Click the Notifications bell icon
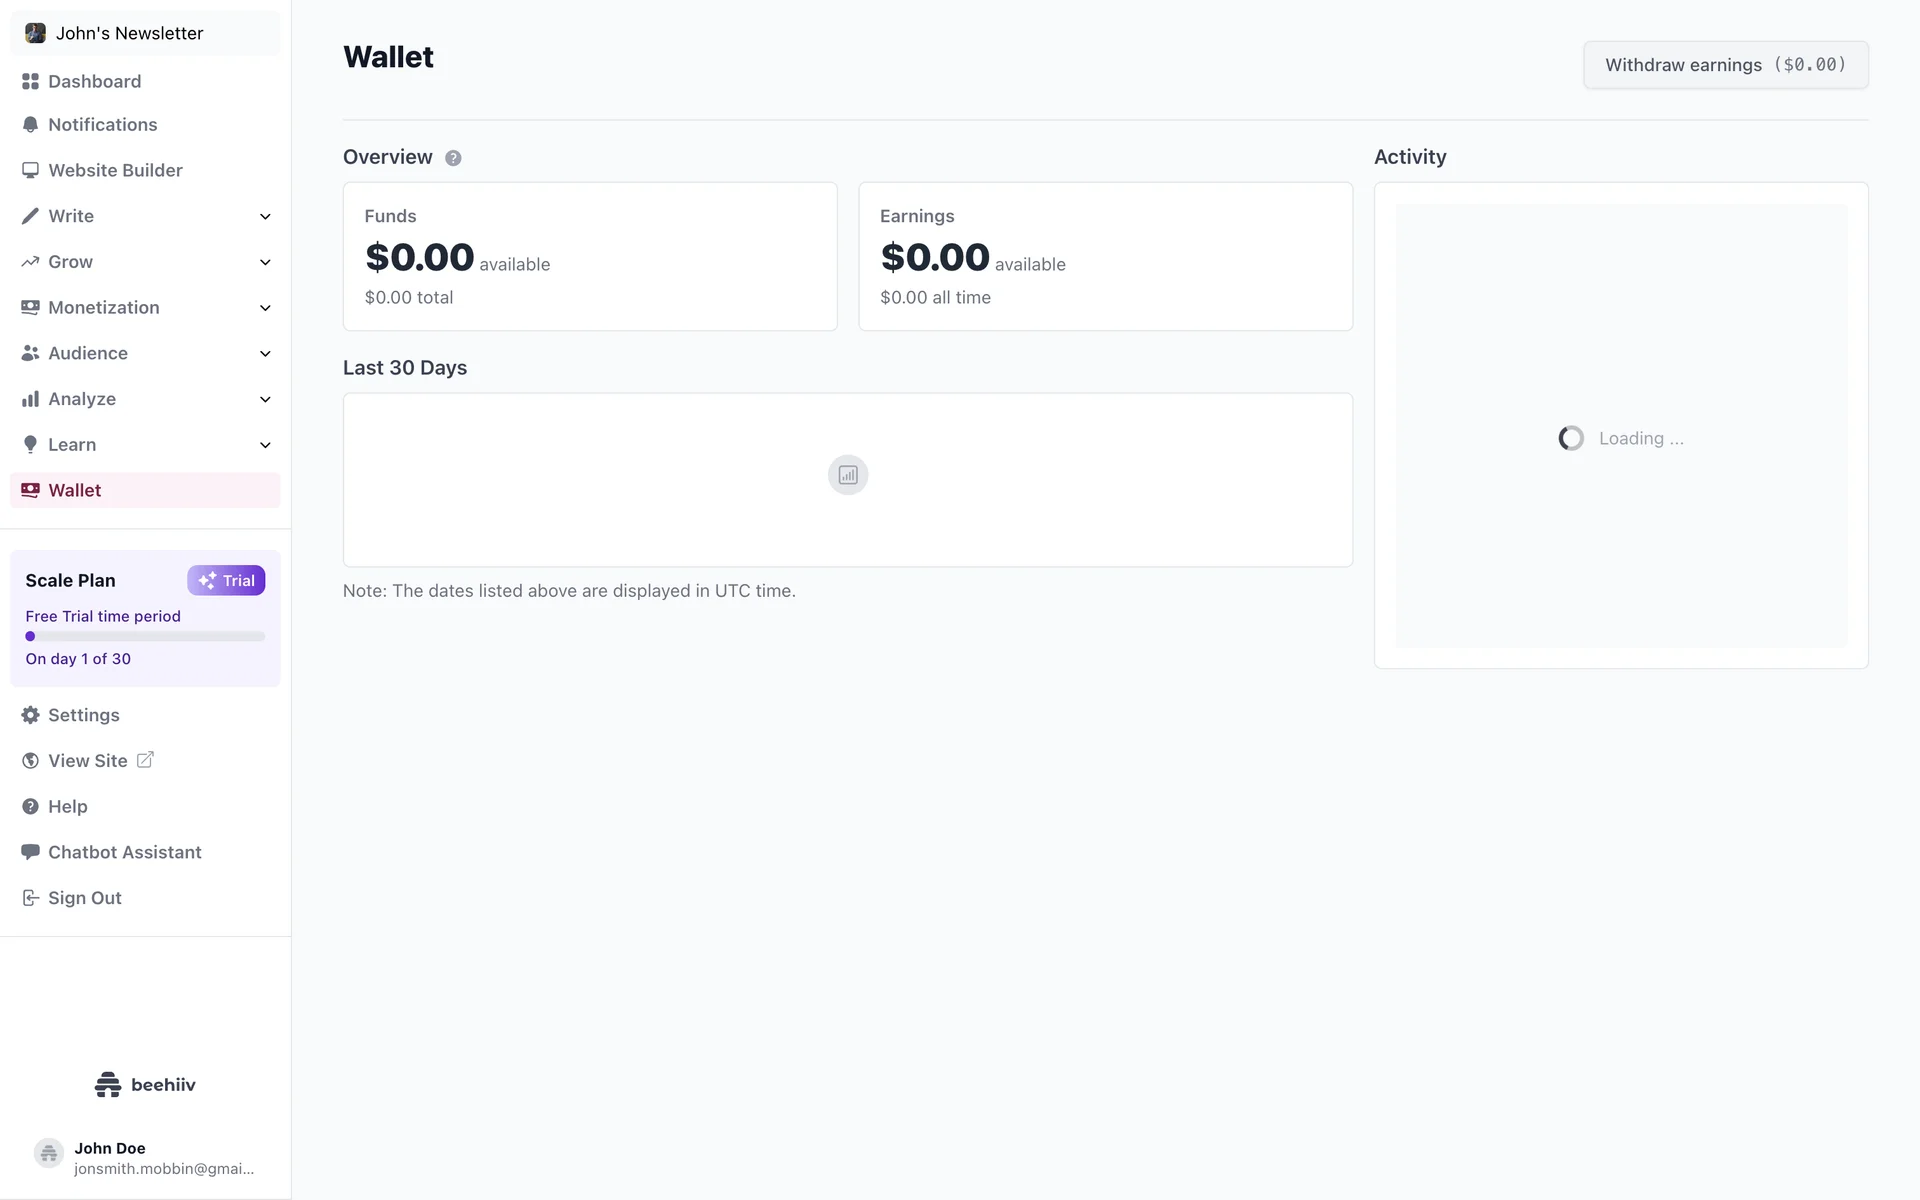 (x=30, y=125)
